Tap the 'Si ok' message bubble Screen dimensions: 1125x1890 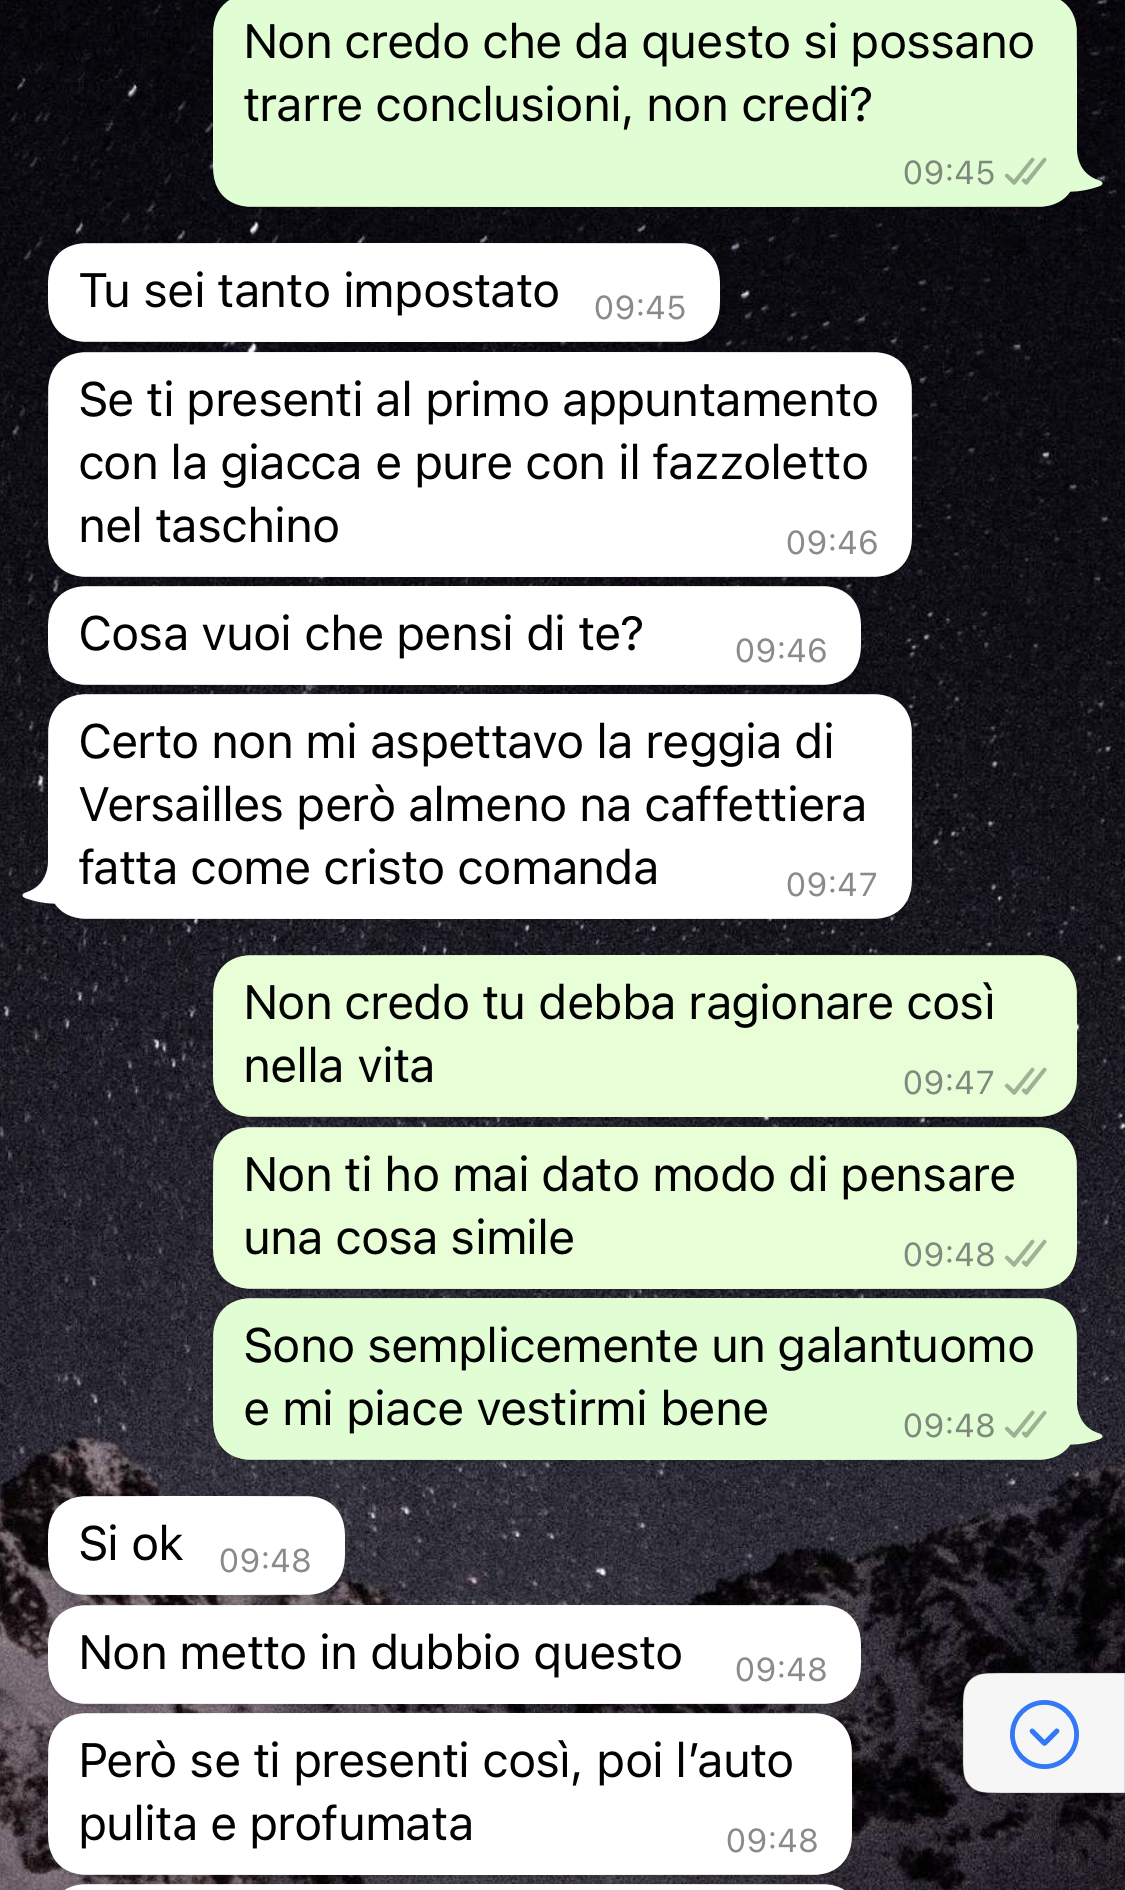tap(197, 1546)
